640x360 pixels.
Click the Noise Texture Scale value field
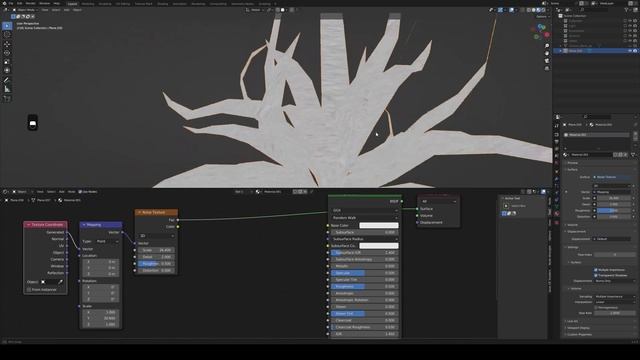pos(156,250)
